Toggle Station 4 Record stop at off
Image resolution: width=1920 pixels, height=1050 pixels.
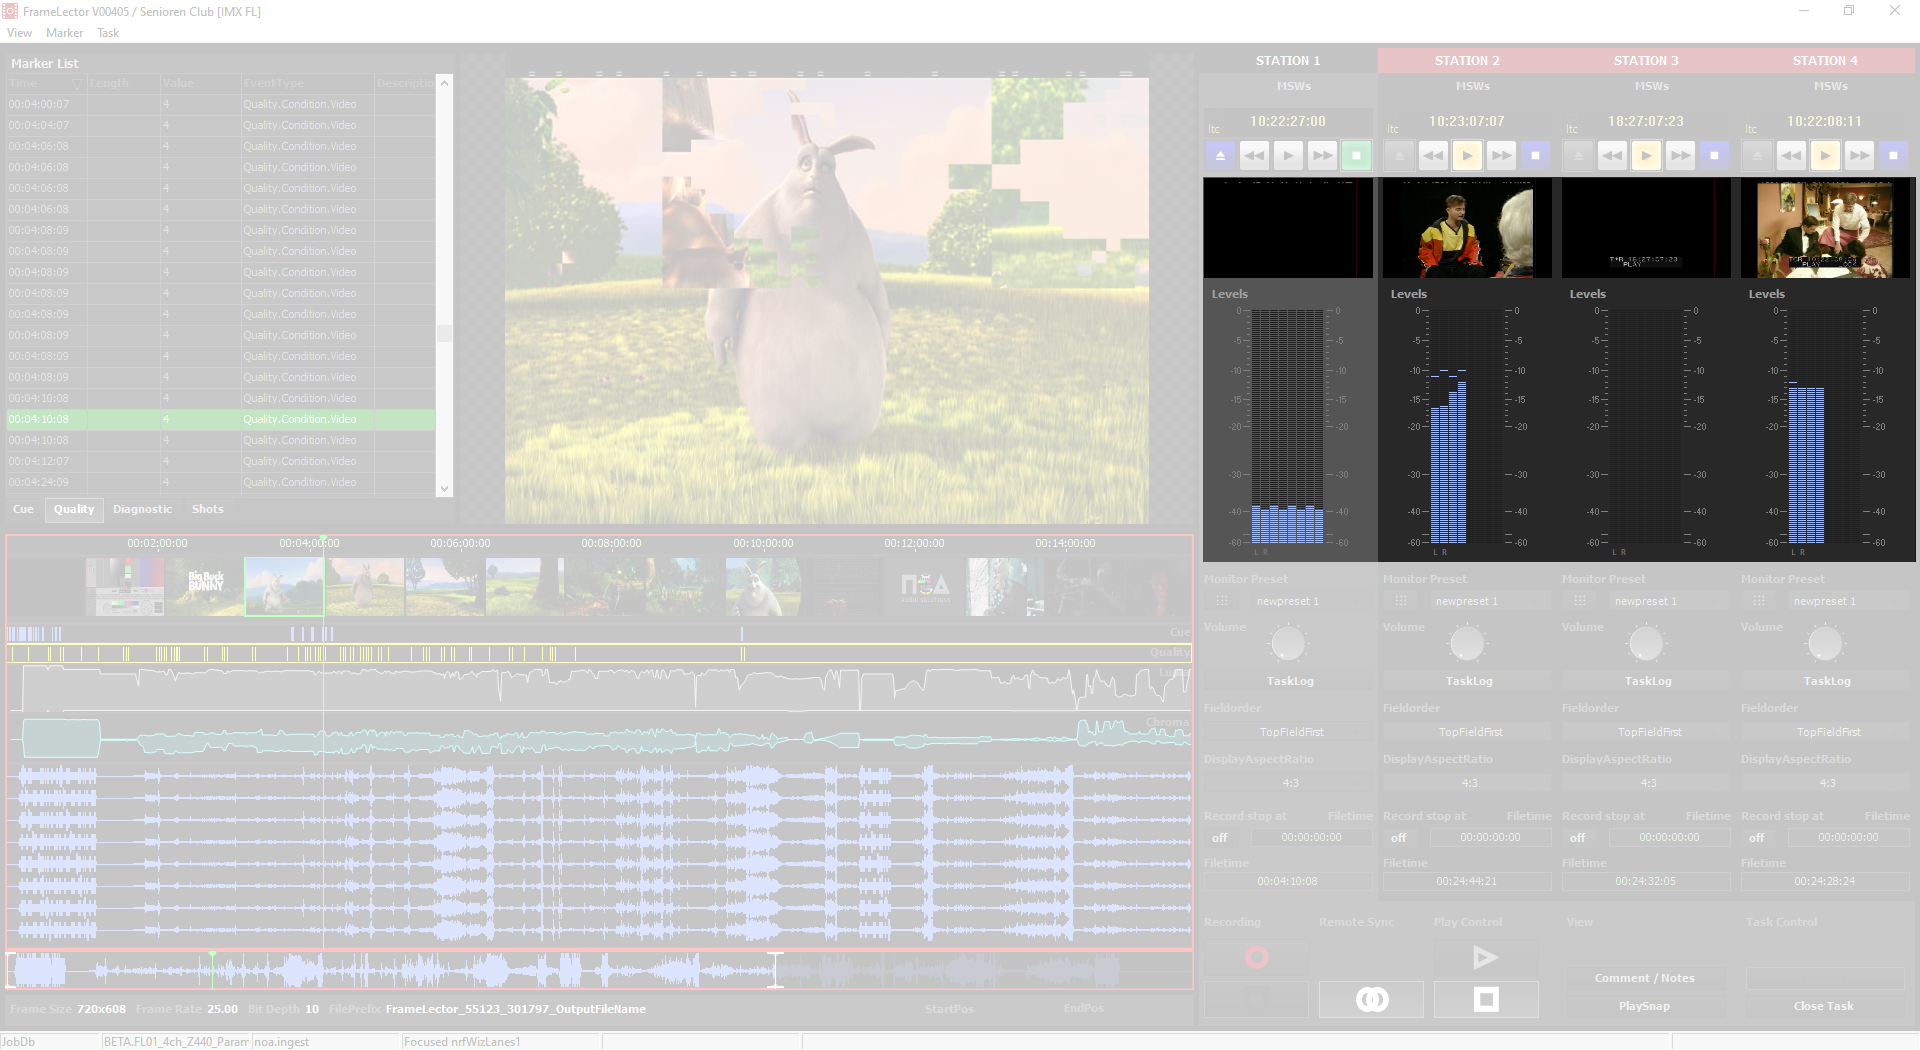click(x=1757, y=838)
